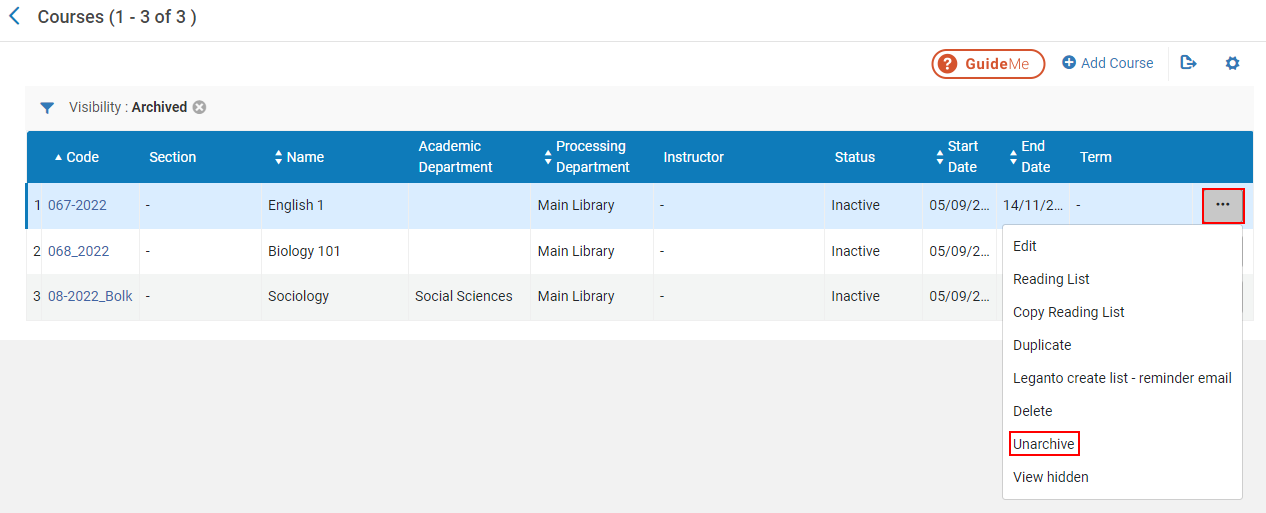The image size is (1266, 513).
Task: Sort by Processing Department column
Action: (590, 157)
